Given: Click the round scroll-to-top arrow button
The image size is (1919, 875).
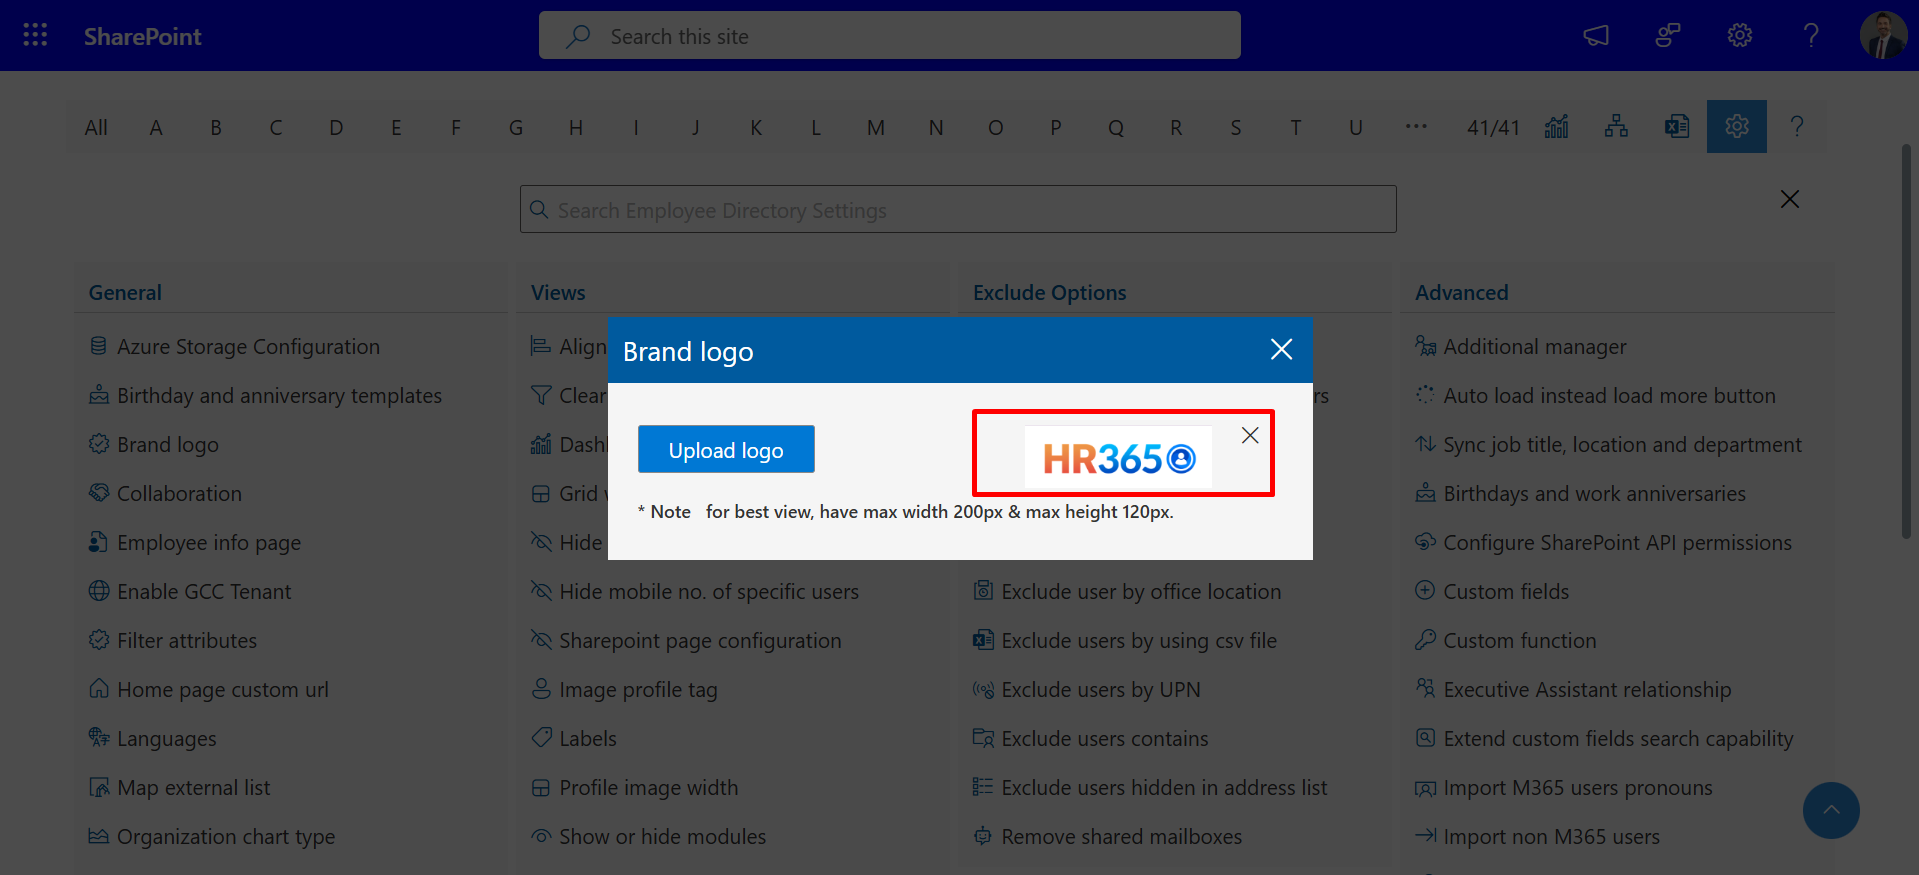Looking at the screenshot, I should coord(1831,810).
